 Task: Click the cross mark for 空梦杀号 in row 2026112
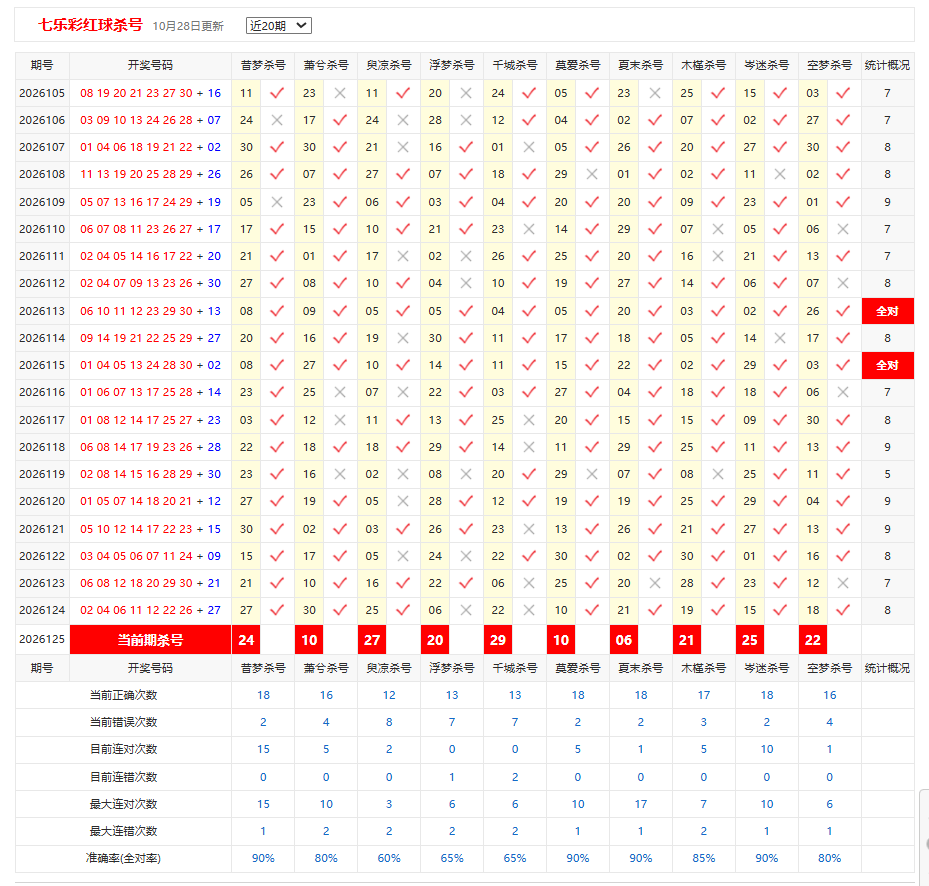coord(843,283)
